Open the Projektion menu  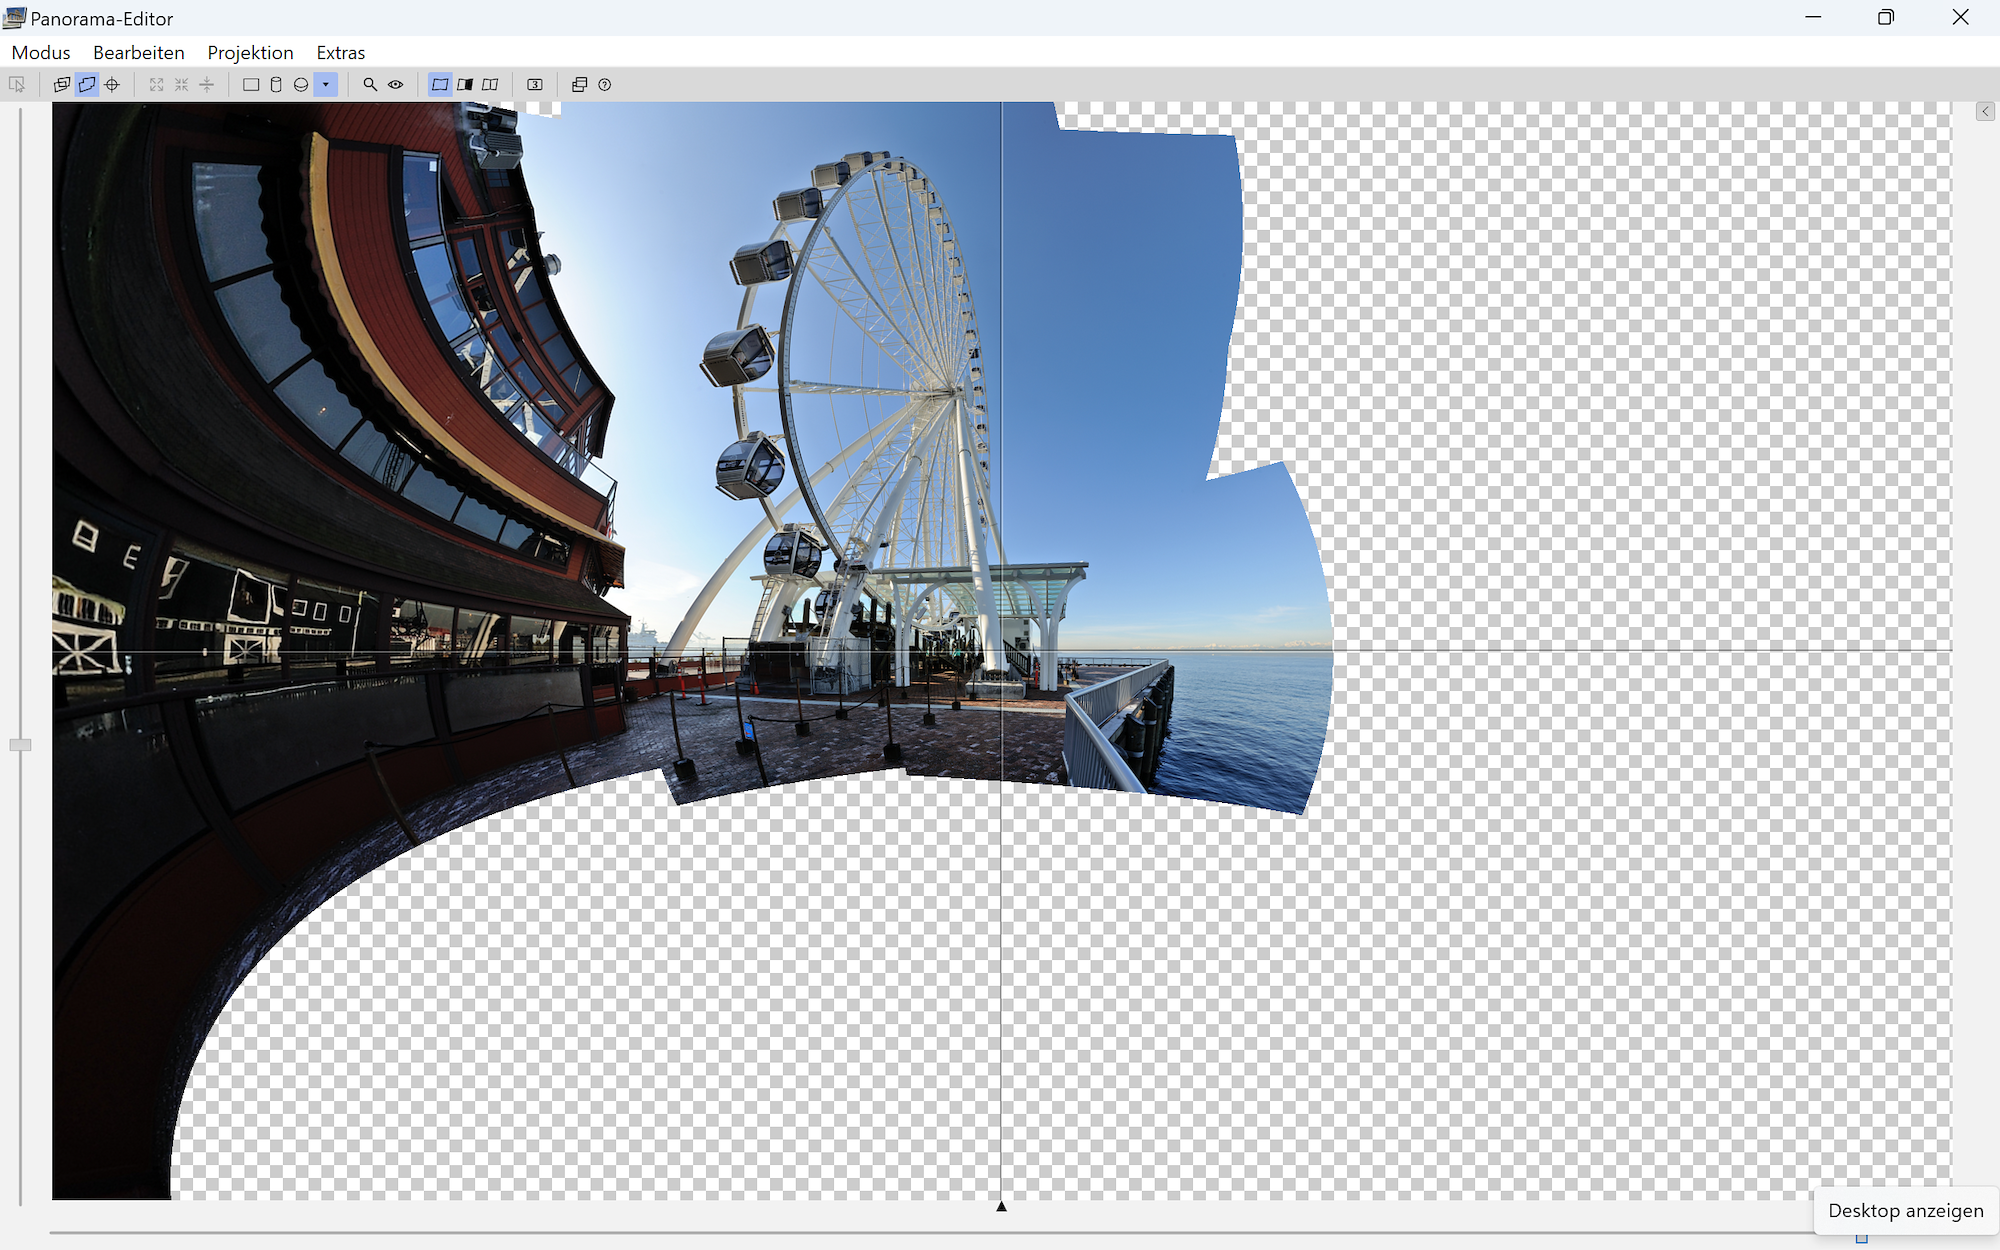[x=250, y=52]
